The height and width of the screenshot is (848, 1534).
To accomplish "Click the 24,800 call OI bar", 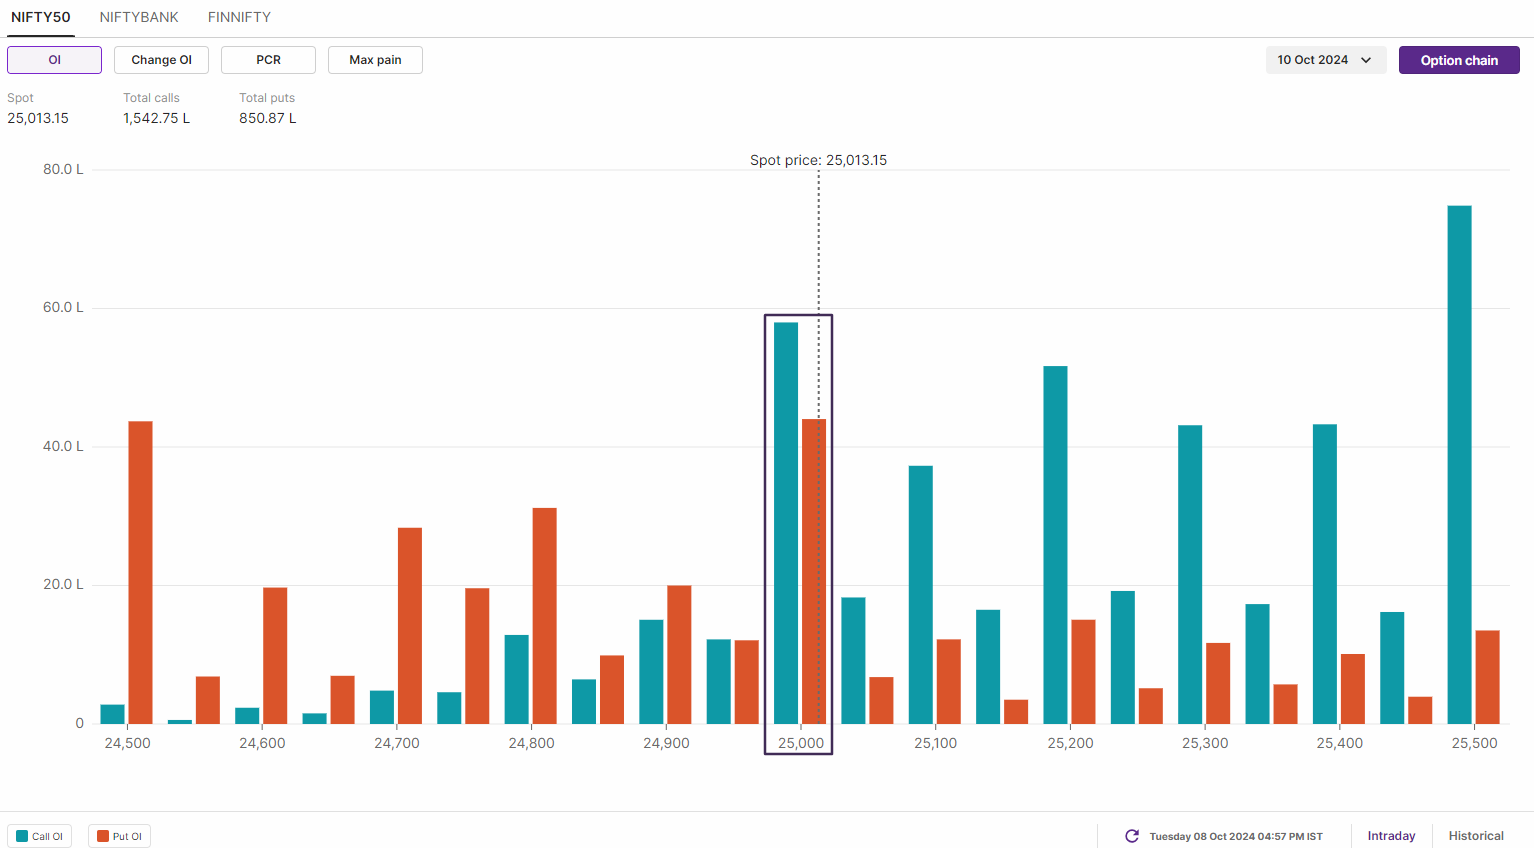I will tap(516, 679).
